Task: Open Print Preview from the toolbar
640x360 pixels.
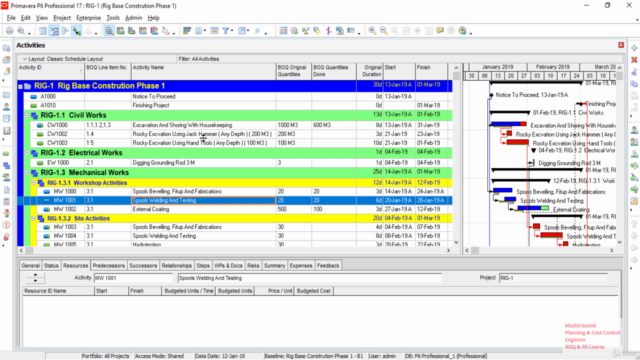Action: click(x=21, y=31)
